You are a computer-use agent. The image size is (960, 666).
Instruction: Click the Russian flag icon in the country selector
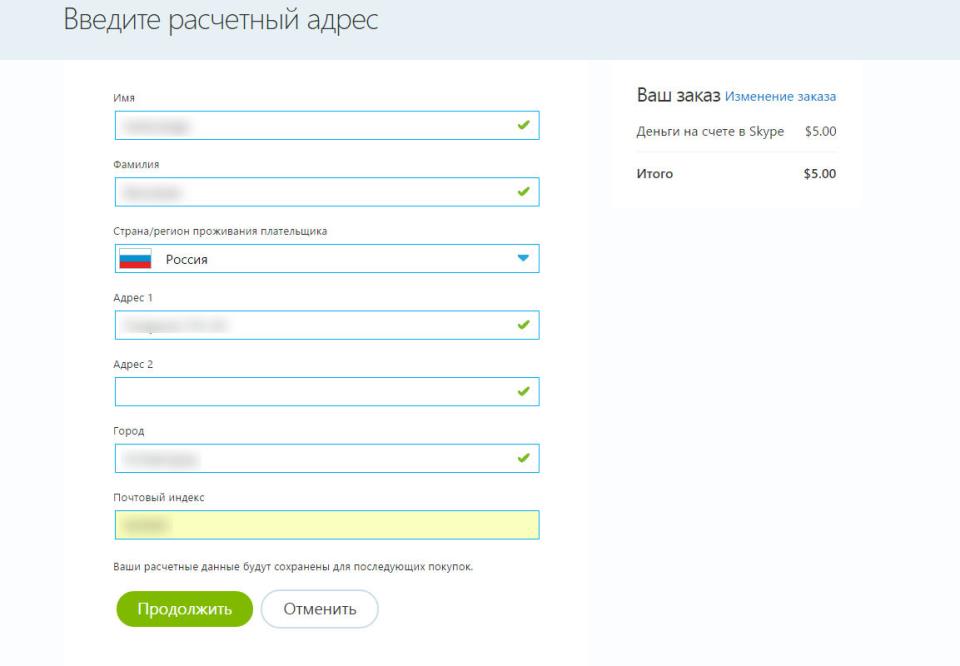[x=135, y=259]
